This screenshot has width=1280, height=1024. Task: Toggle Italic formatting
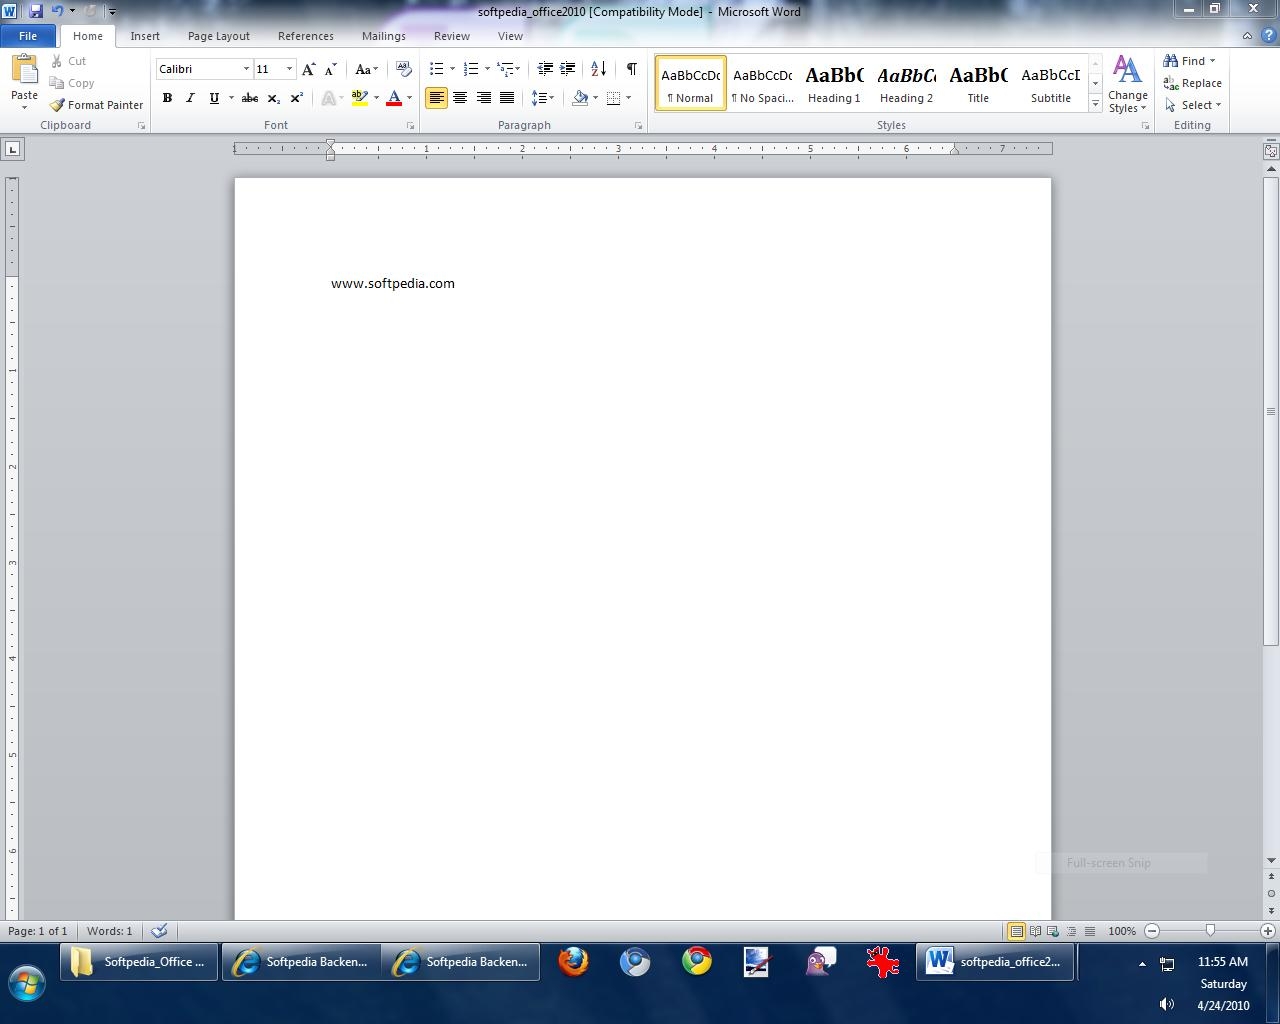pos(190,98)
